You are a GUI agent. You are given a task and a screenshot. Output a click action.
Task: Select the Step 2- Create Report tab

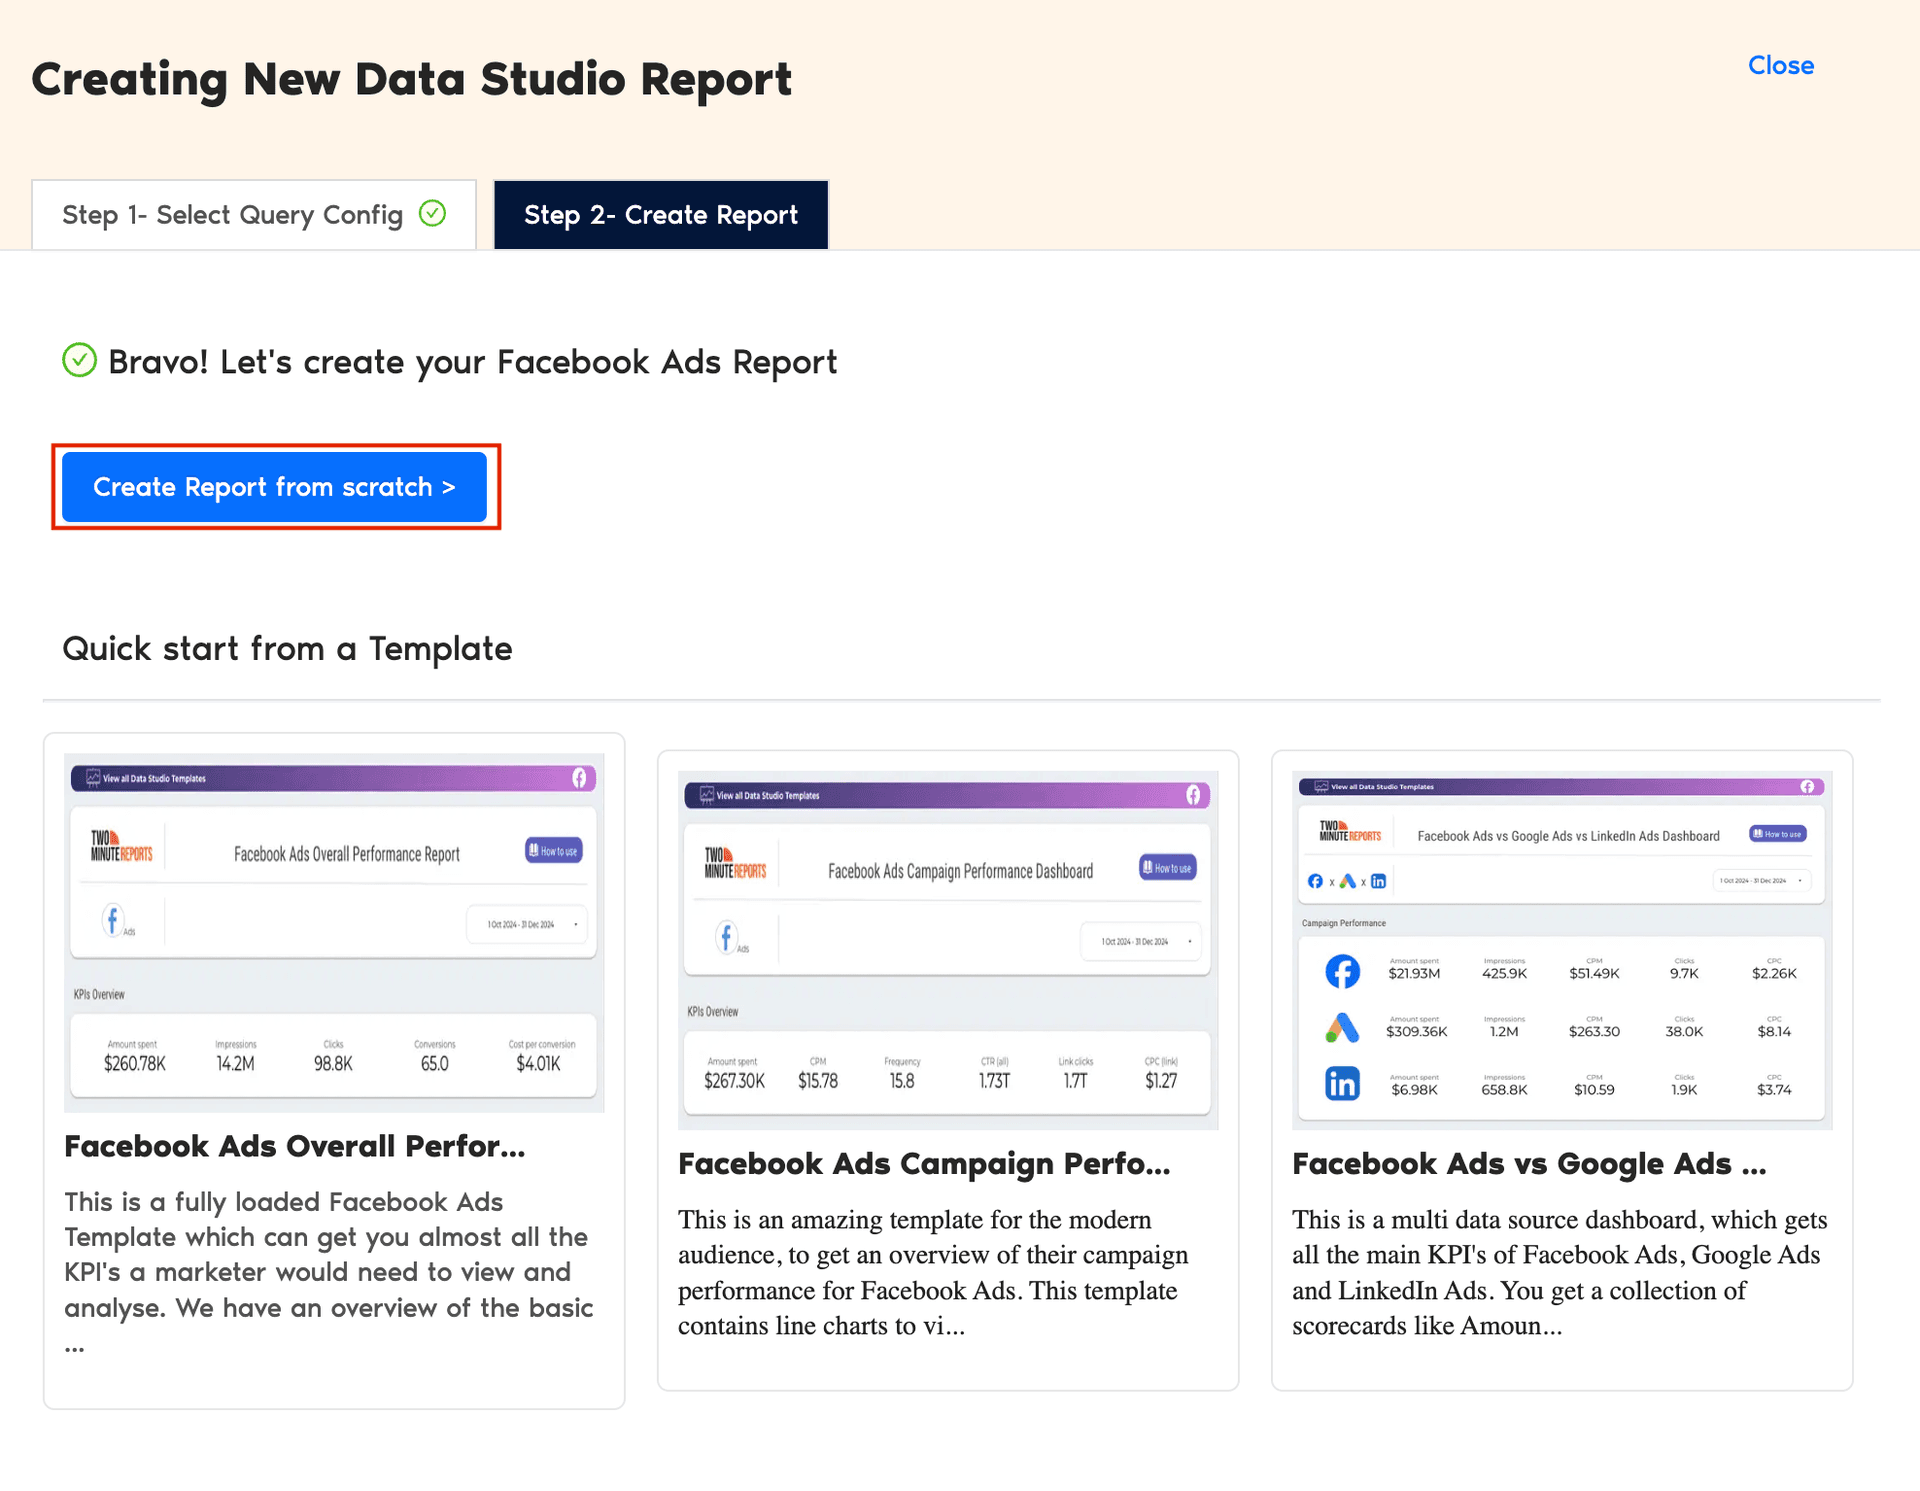pyautogui.click(x=660, y=214)
